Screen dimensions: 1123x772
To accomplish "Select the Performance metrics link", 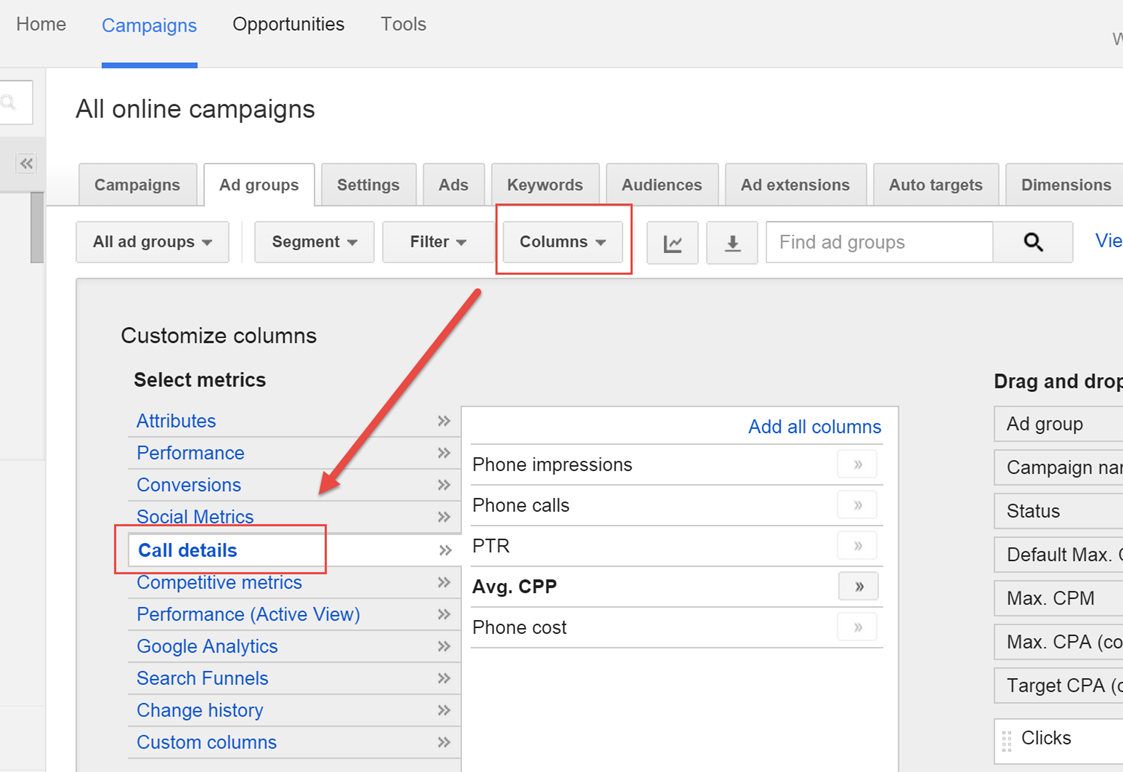I will 191,453.
